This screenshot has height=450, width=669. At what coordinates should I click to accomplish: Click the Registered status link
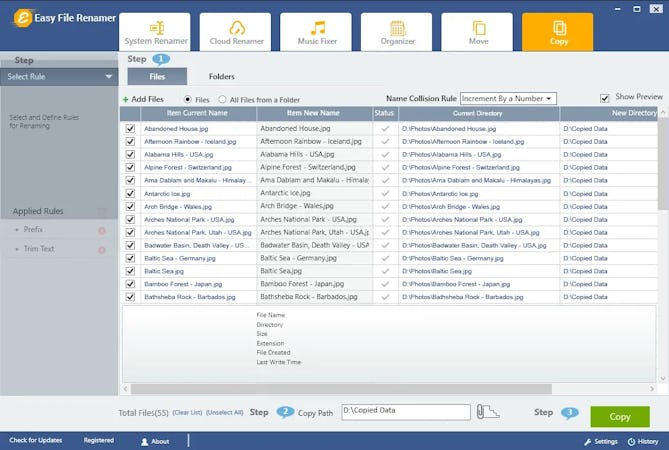click(99, 440)
